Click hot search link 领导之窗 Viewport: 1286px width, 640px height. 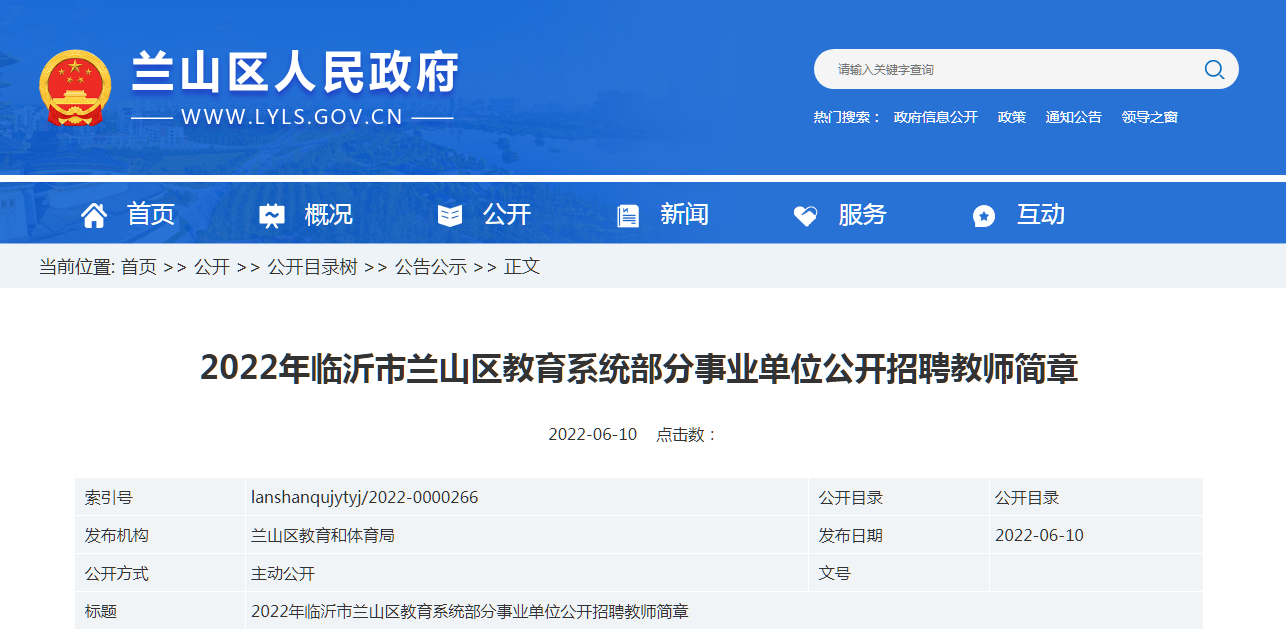pyautogui.click(x=1150, y=117)
